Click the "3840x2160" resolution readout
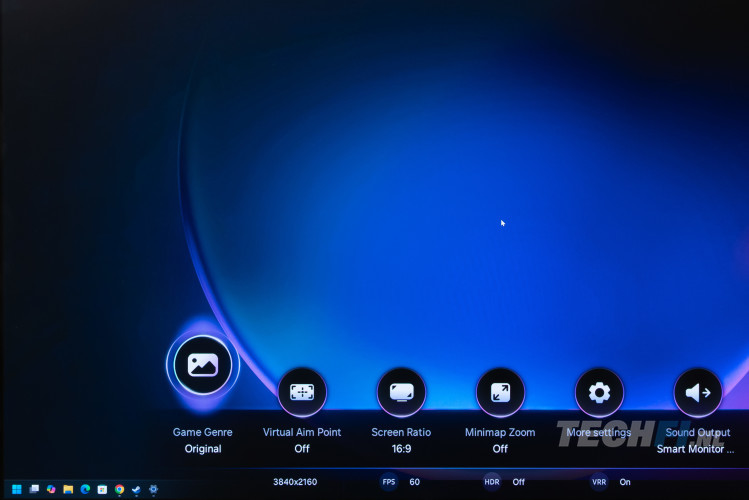Viewport: 749px width, 500px height. 295,482
